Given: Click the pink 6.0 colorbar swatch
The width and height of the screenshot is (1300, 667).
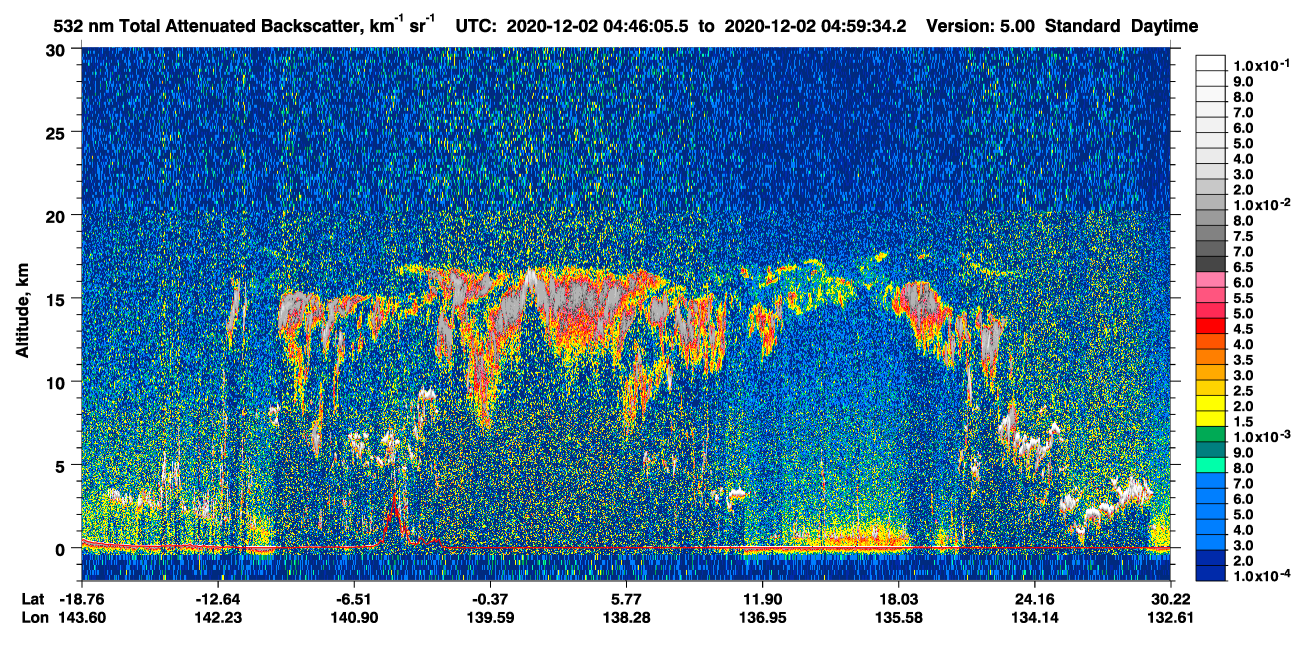Looking at the screenshot, I should (x=1210, y=281).
